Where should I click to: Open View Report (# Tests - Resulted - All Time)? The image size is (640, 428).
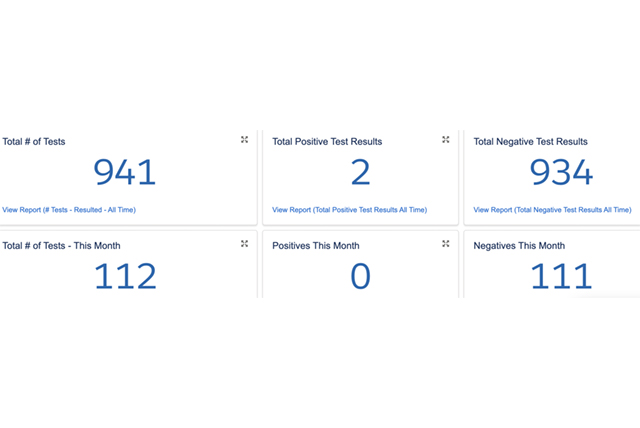point(69,210)
